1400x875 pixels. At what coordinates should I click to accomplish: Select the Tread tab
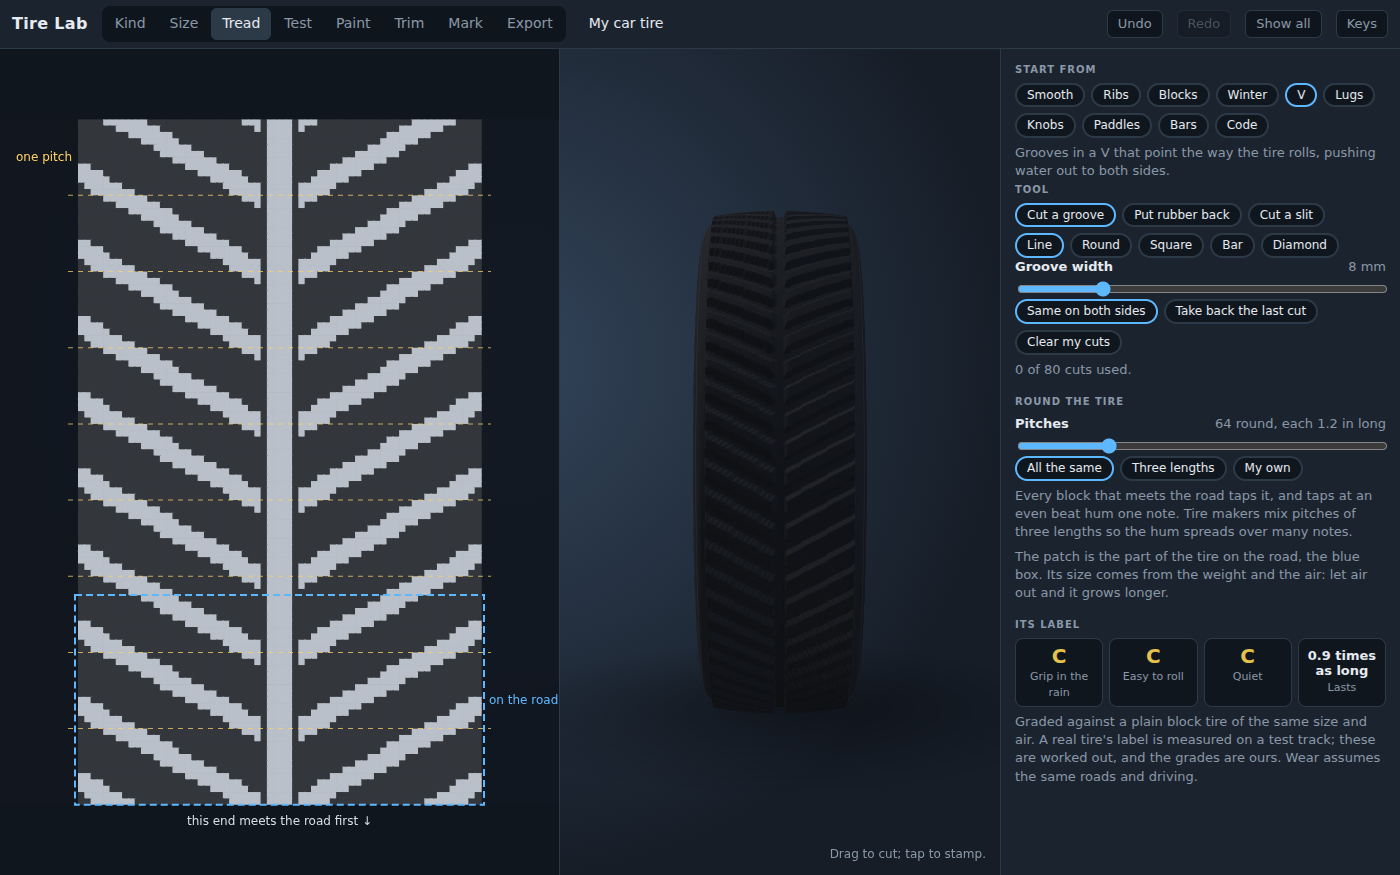241,23
